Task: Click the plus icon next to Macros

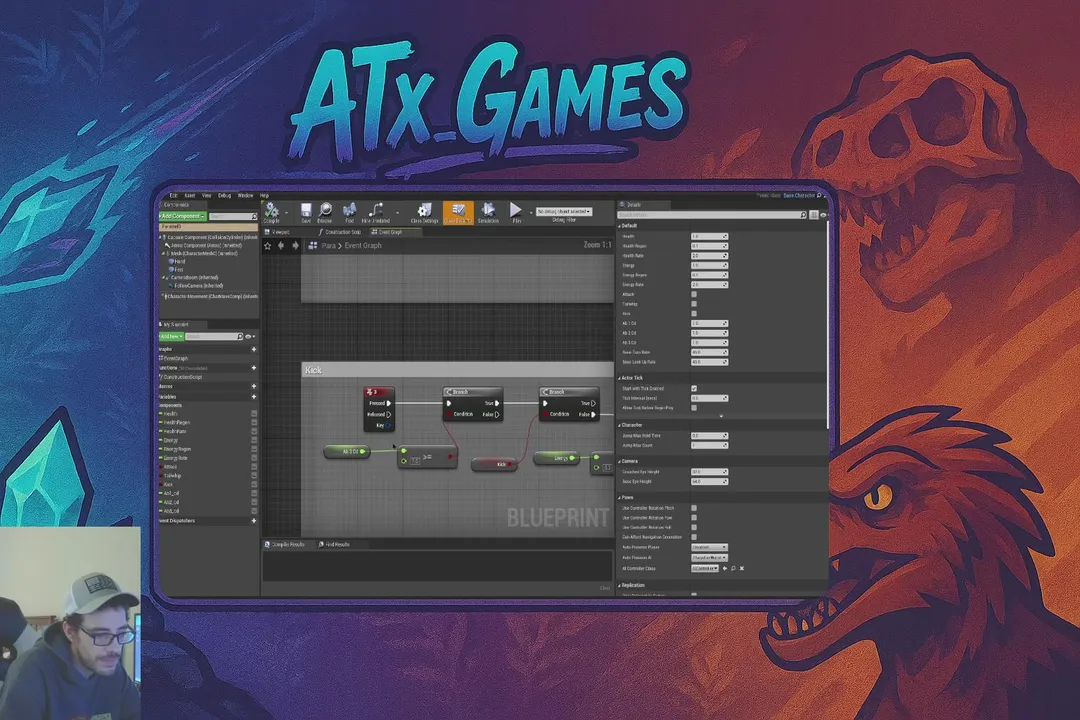Action: point(253,387)
